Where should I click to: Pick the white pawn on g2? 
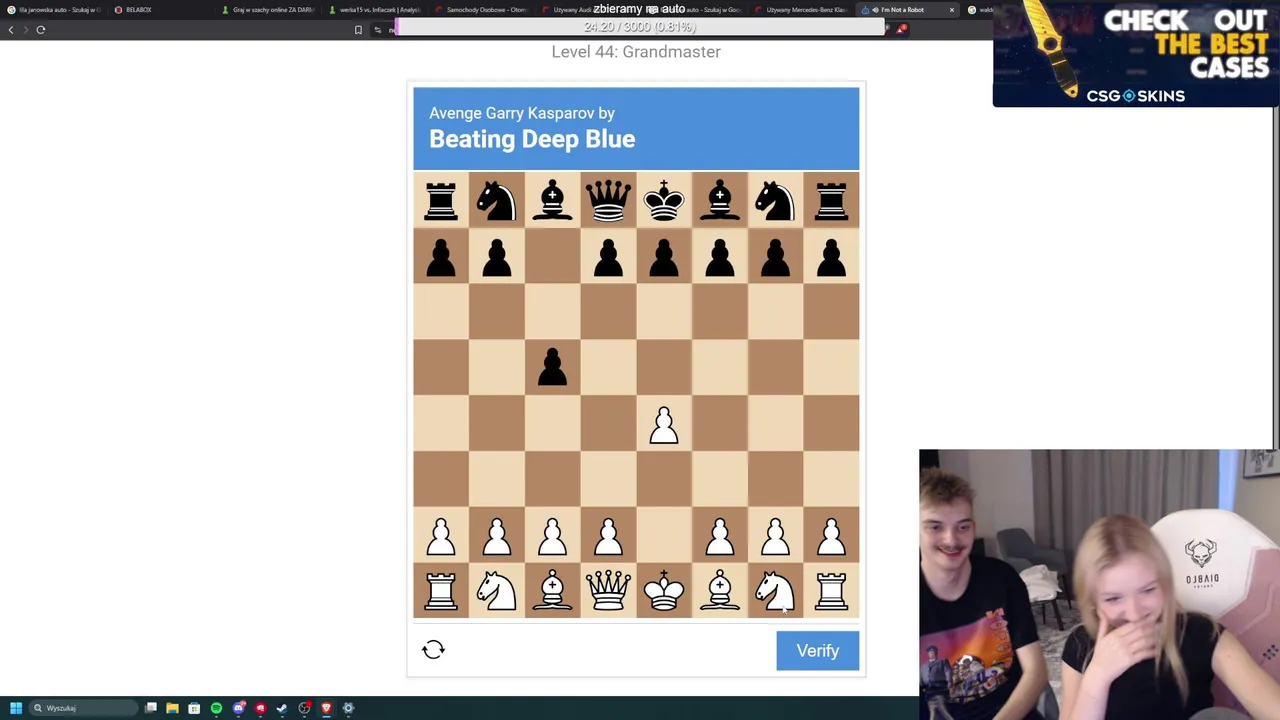tap(775, 535)
